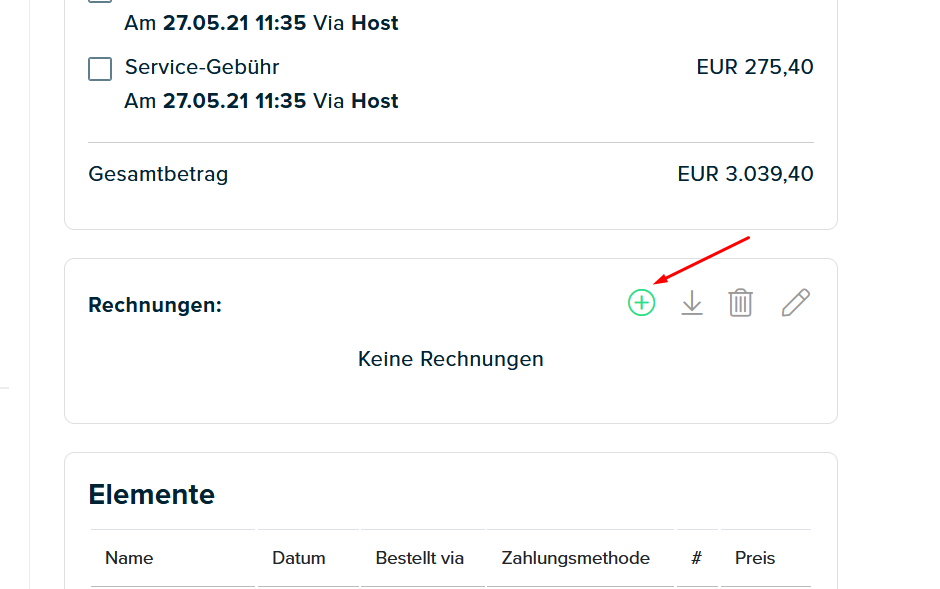Select the Bestellt via column header
This screenshot has width=940, height=589.
point(420,558)
